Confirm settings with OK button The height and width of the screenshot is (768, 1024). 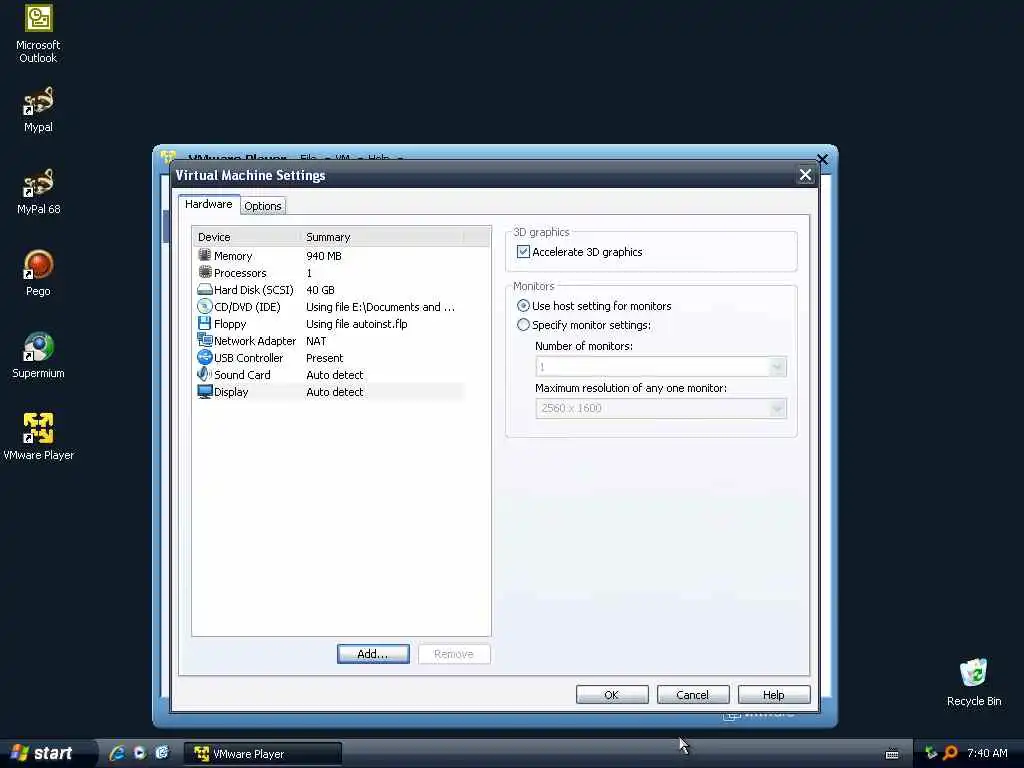point(612,695)
